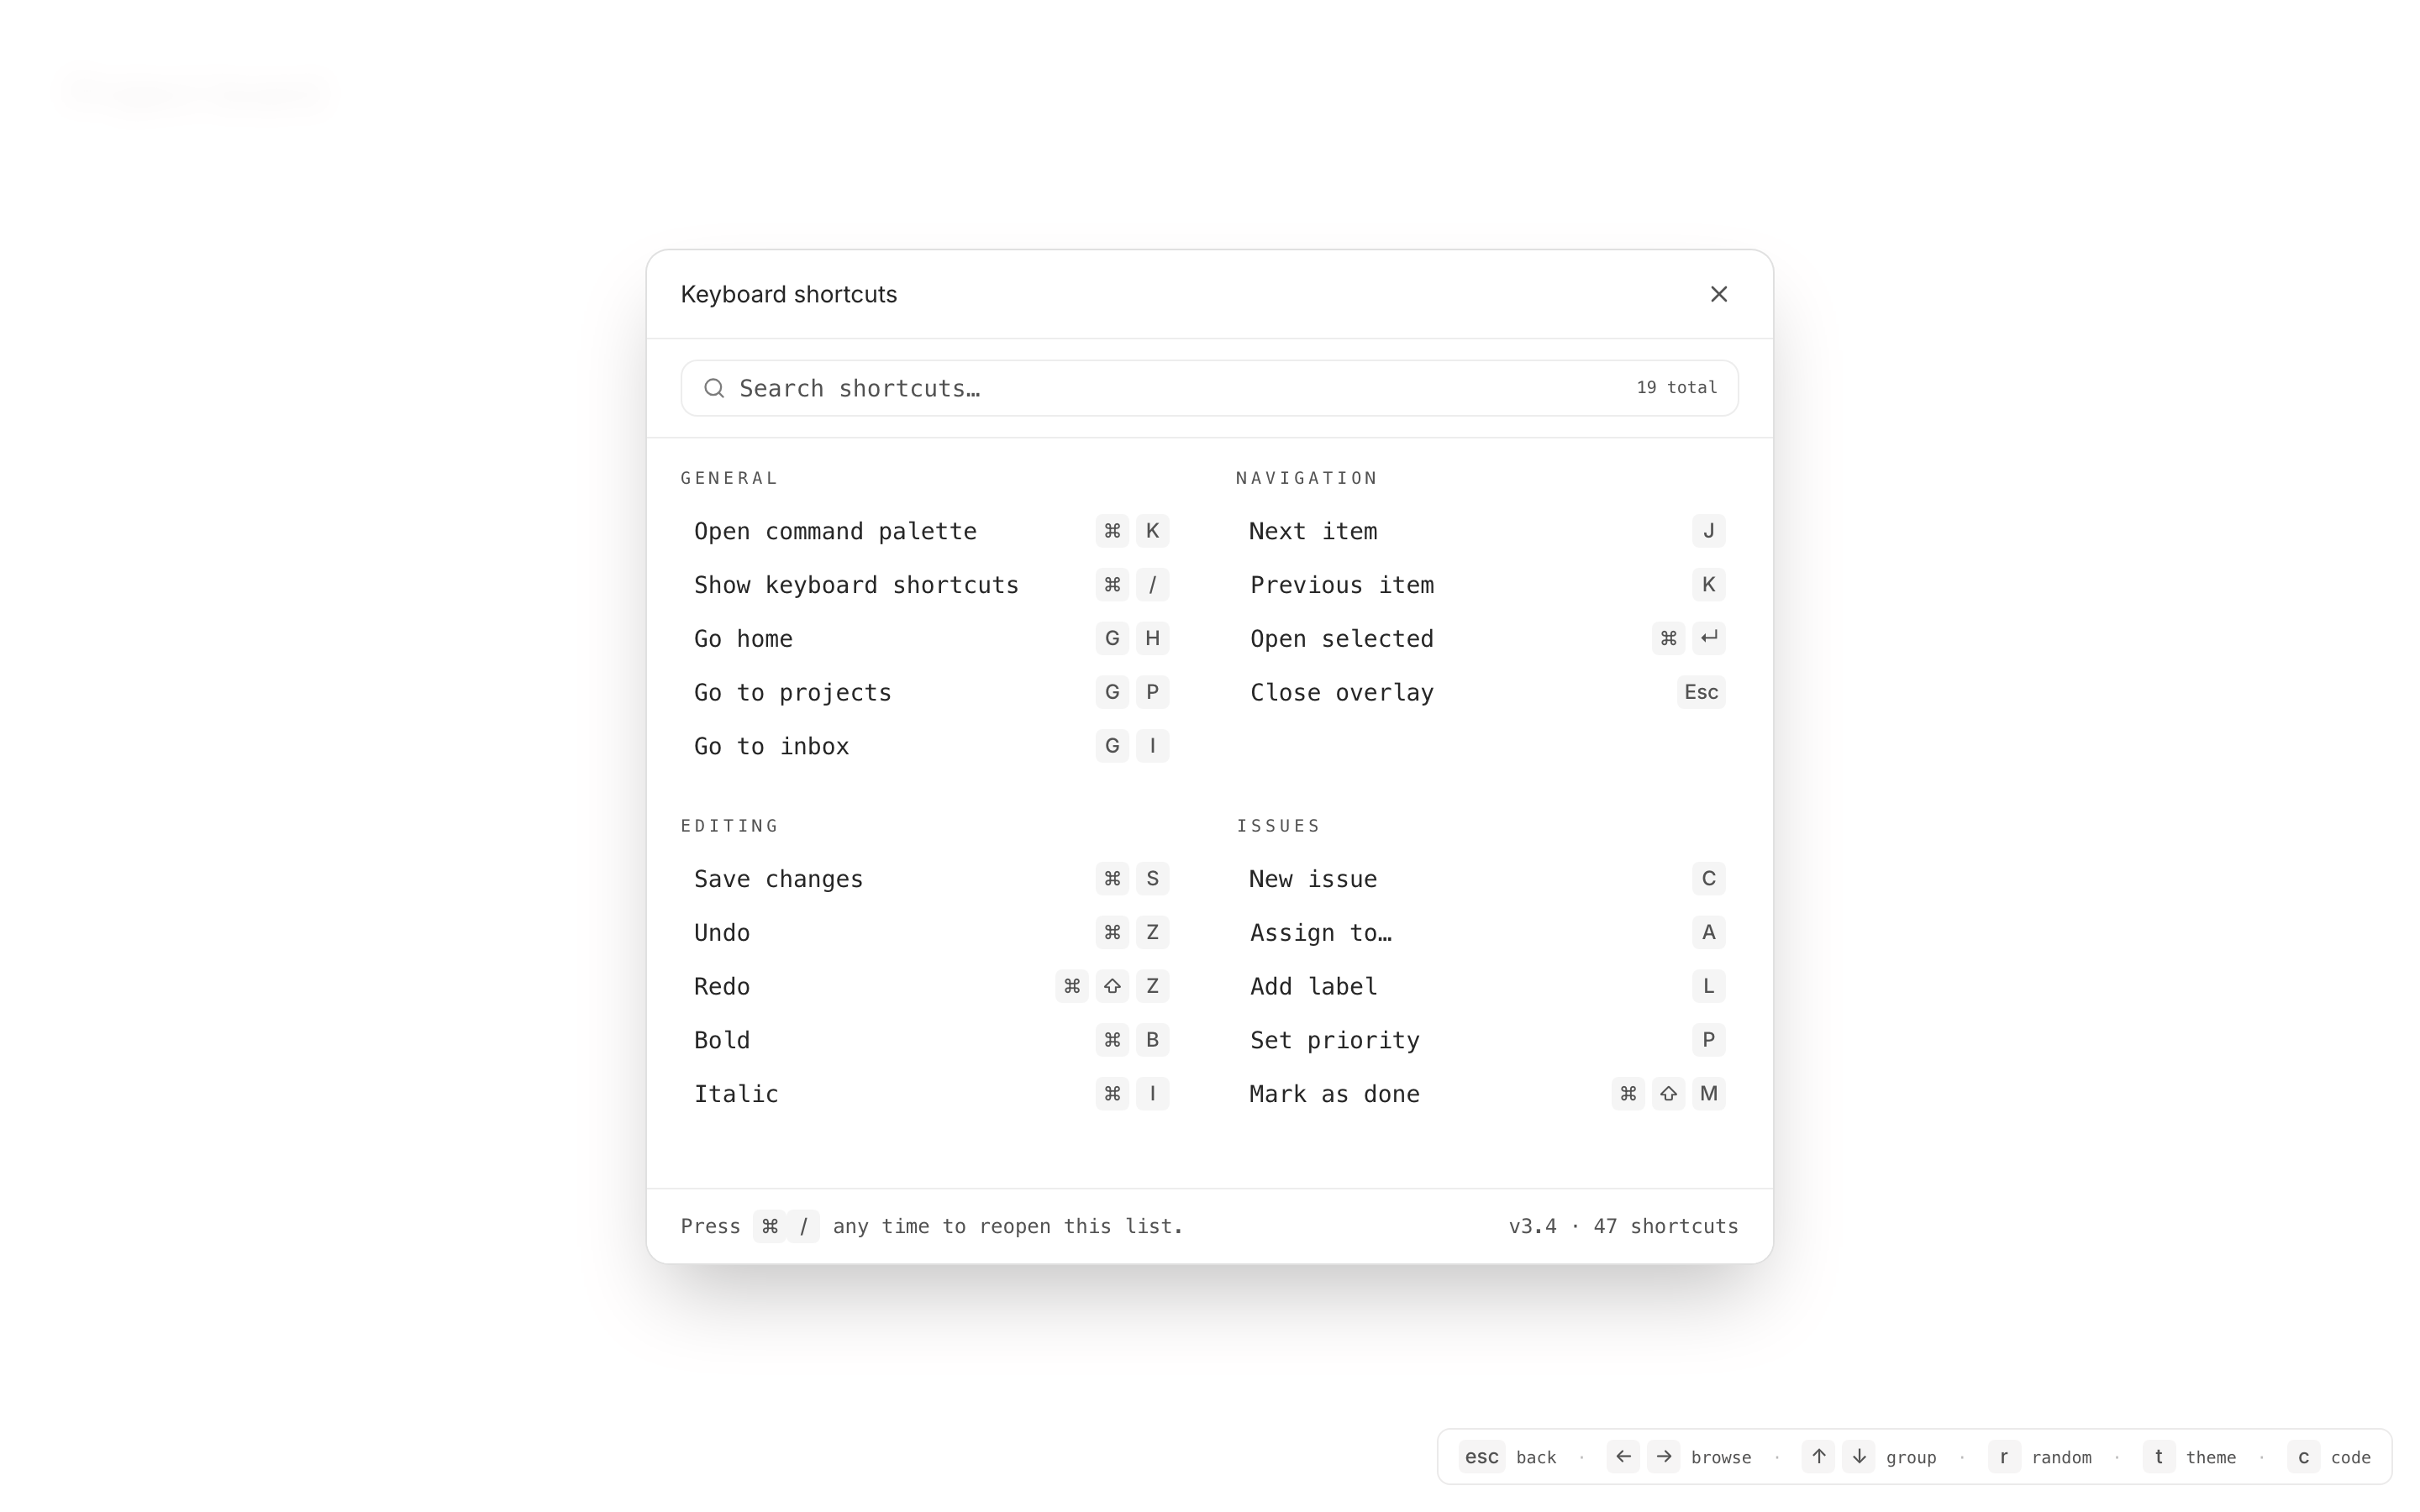Click the shift key icon in Redo row
The image size is (2420, 1512).
[x=1111, y=986]
